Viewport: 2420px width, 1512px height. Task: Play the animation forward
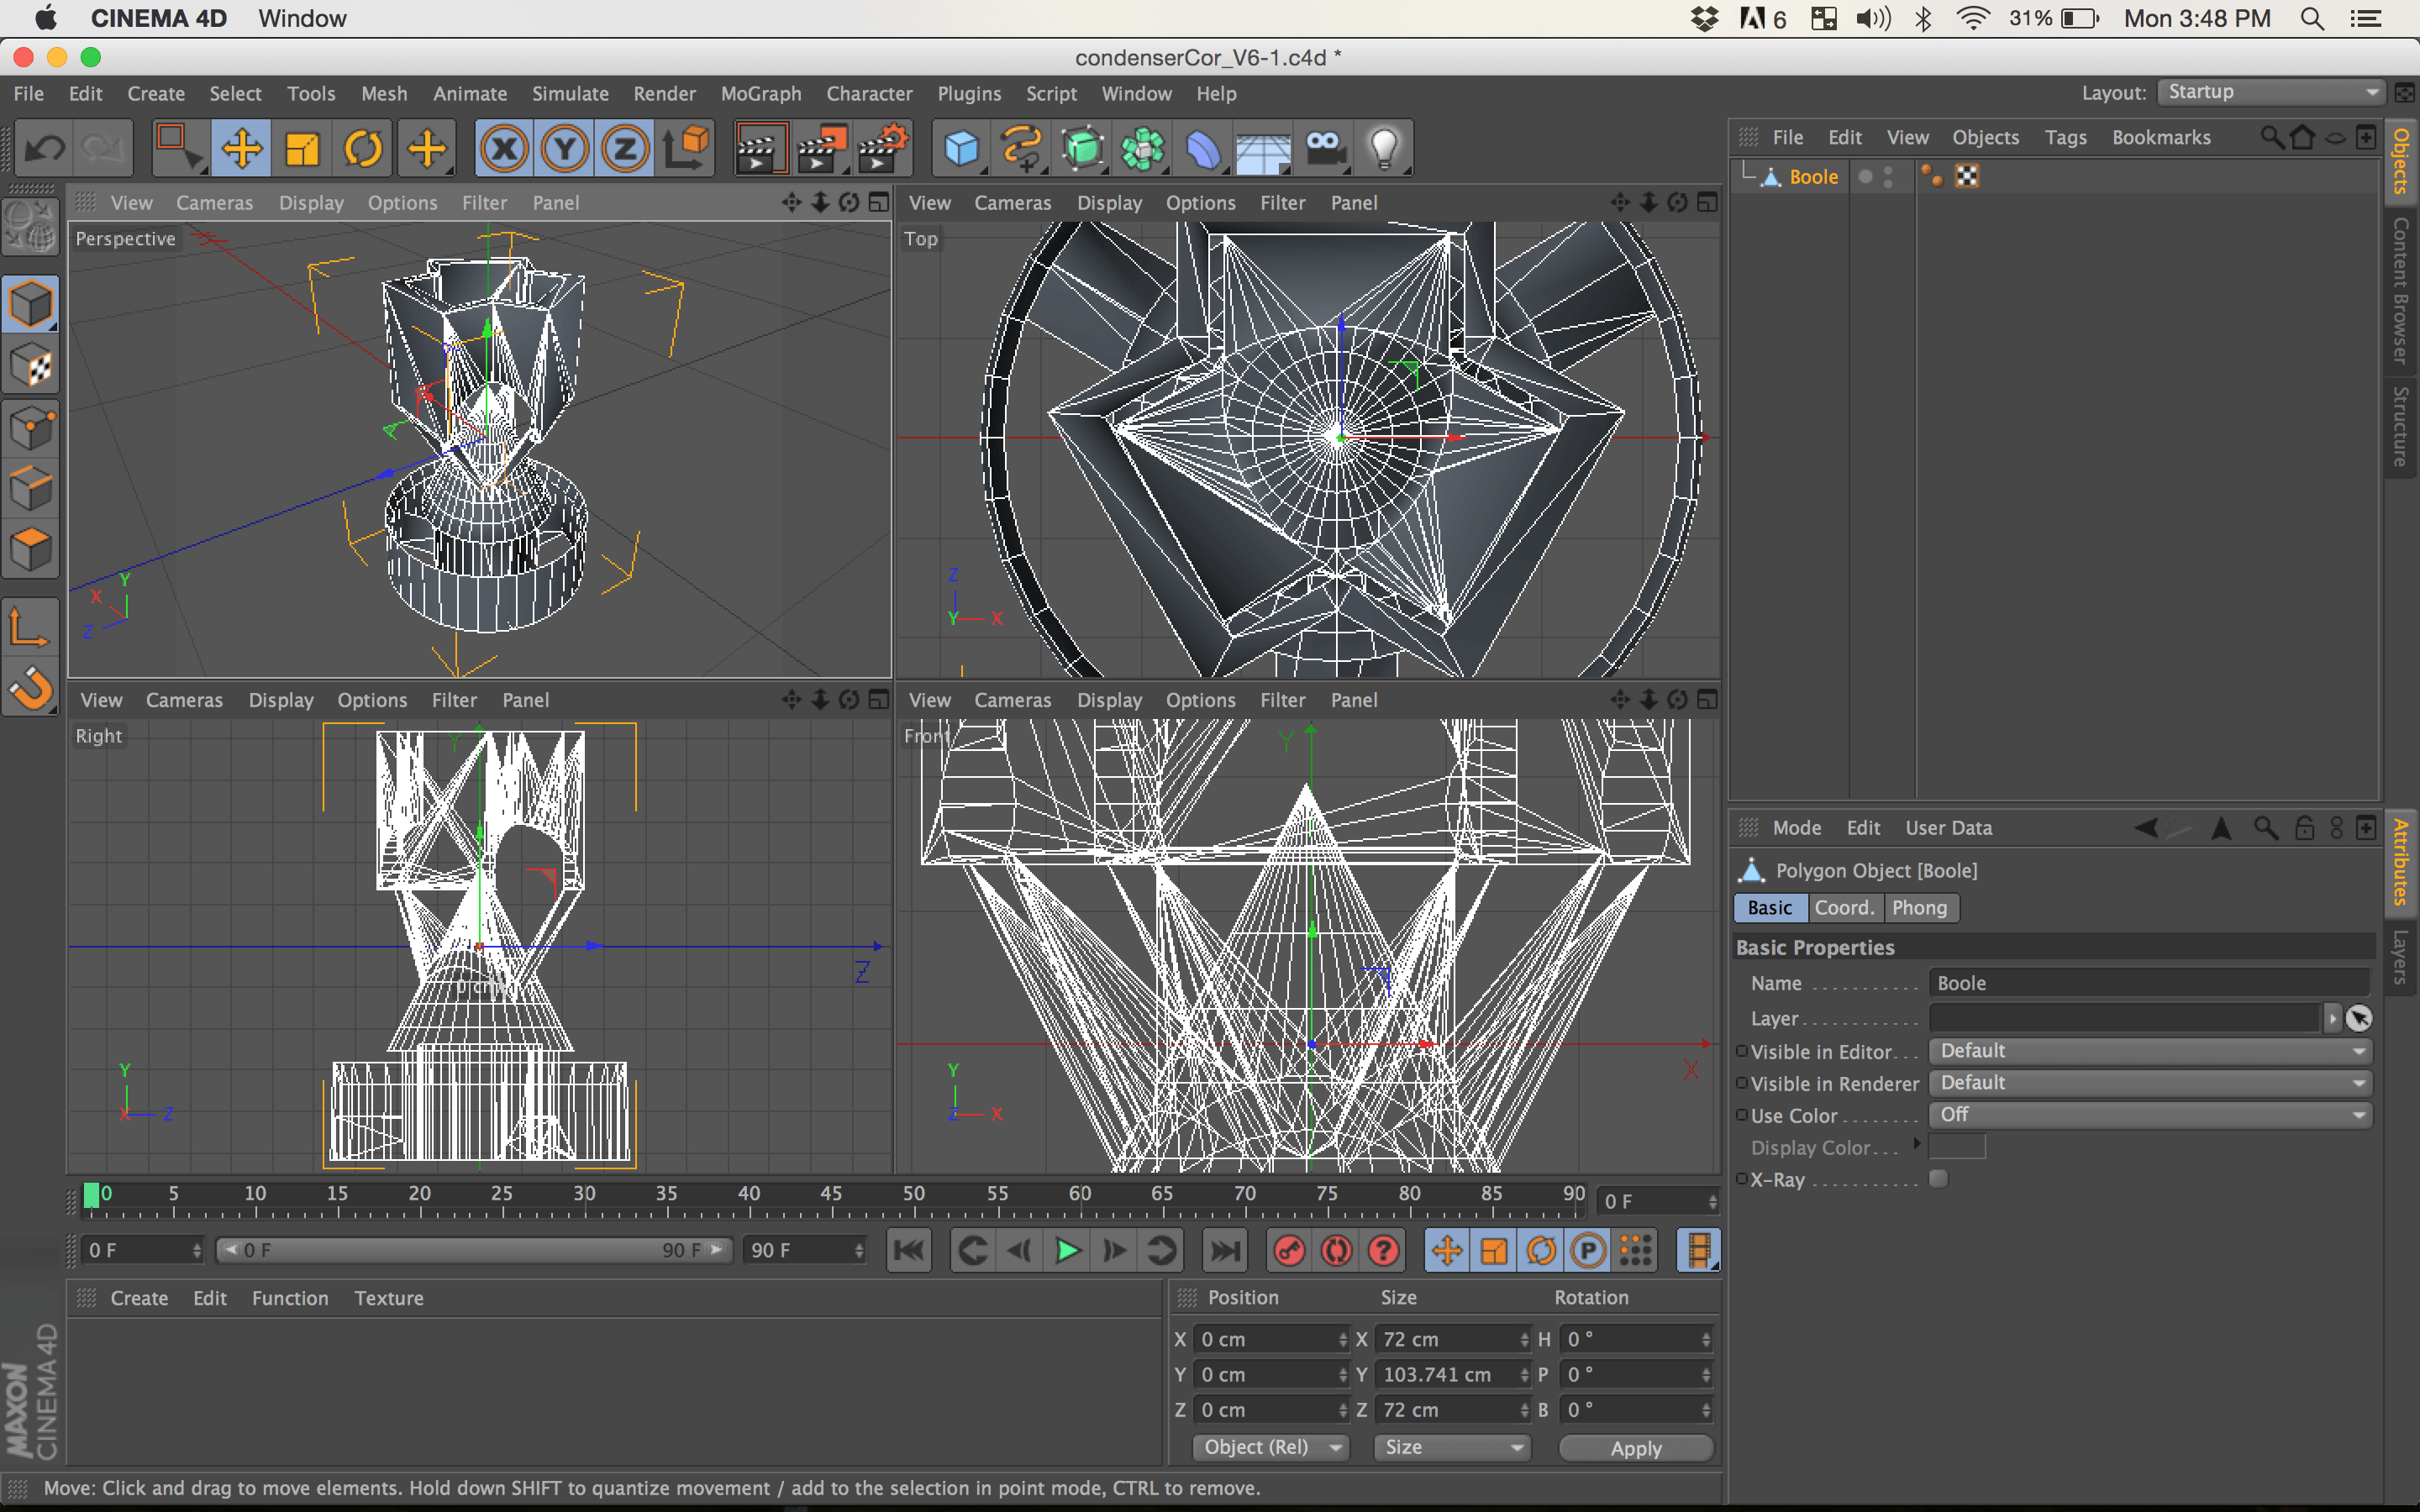pos(1067,1250)
